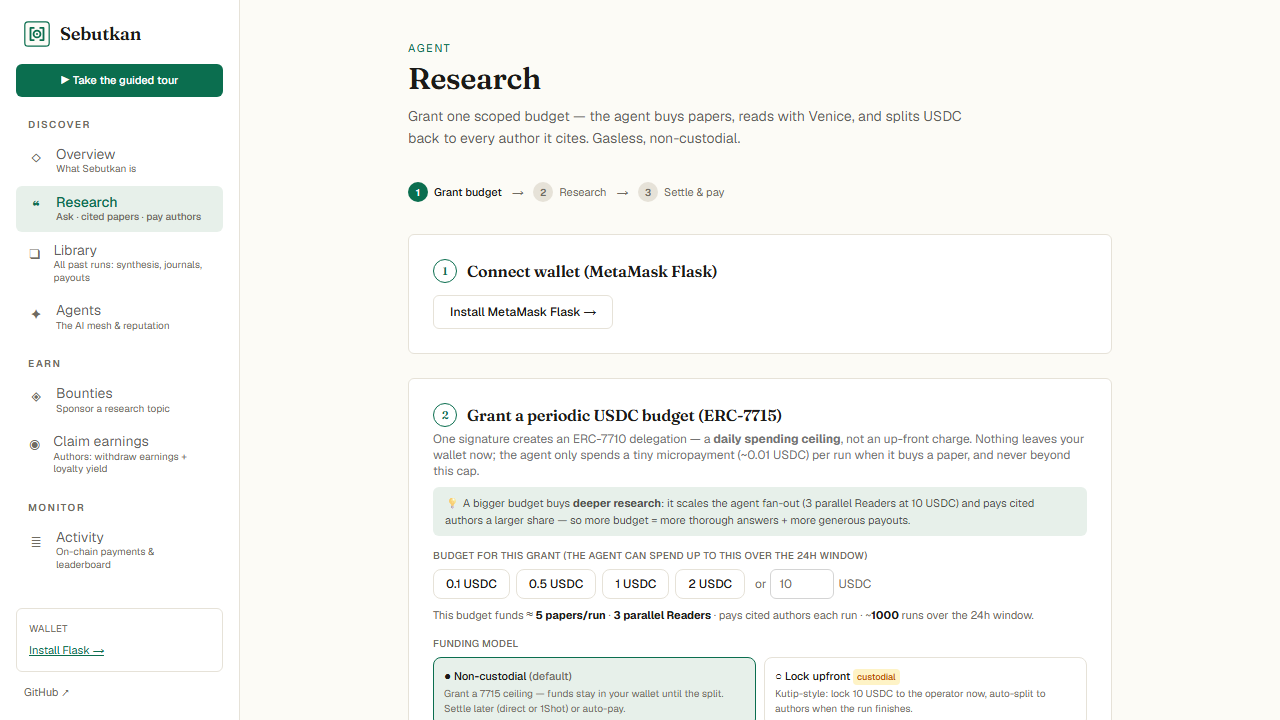Click the lightbulb tip icon
The width and height of the screenshot is (1280, 720).
452,503
